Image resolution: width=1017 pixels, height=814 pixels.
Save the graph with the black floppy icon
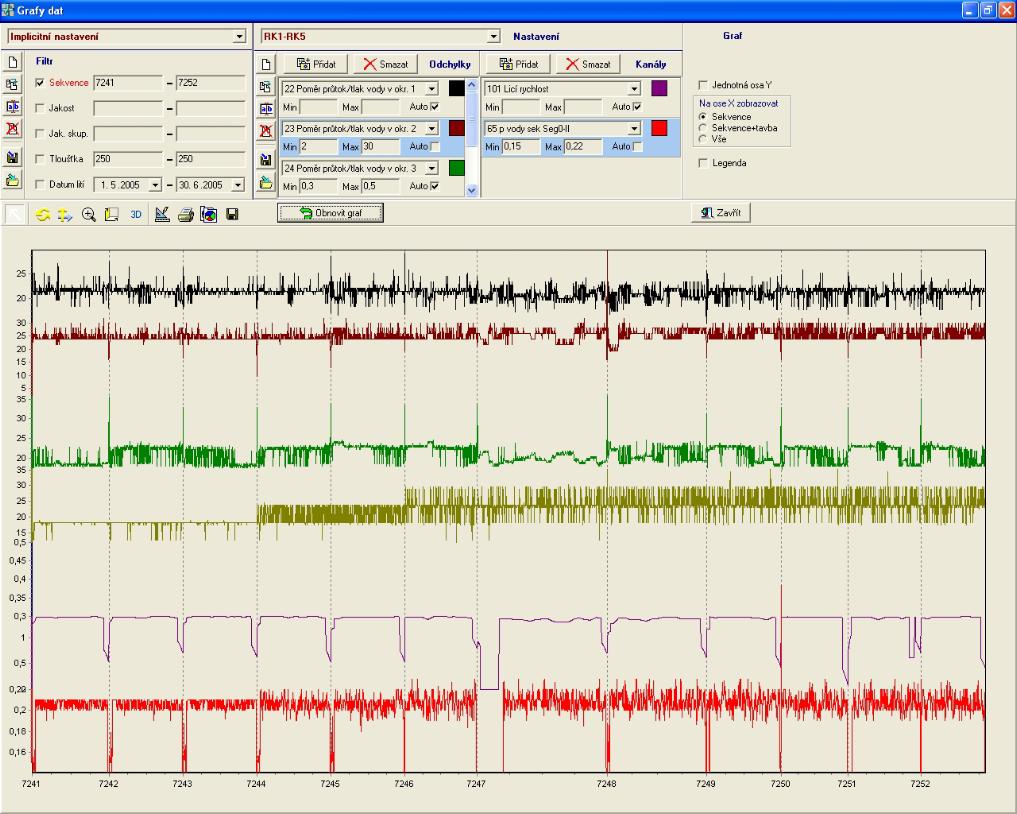(x=232, y=214)
